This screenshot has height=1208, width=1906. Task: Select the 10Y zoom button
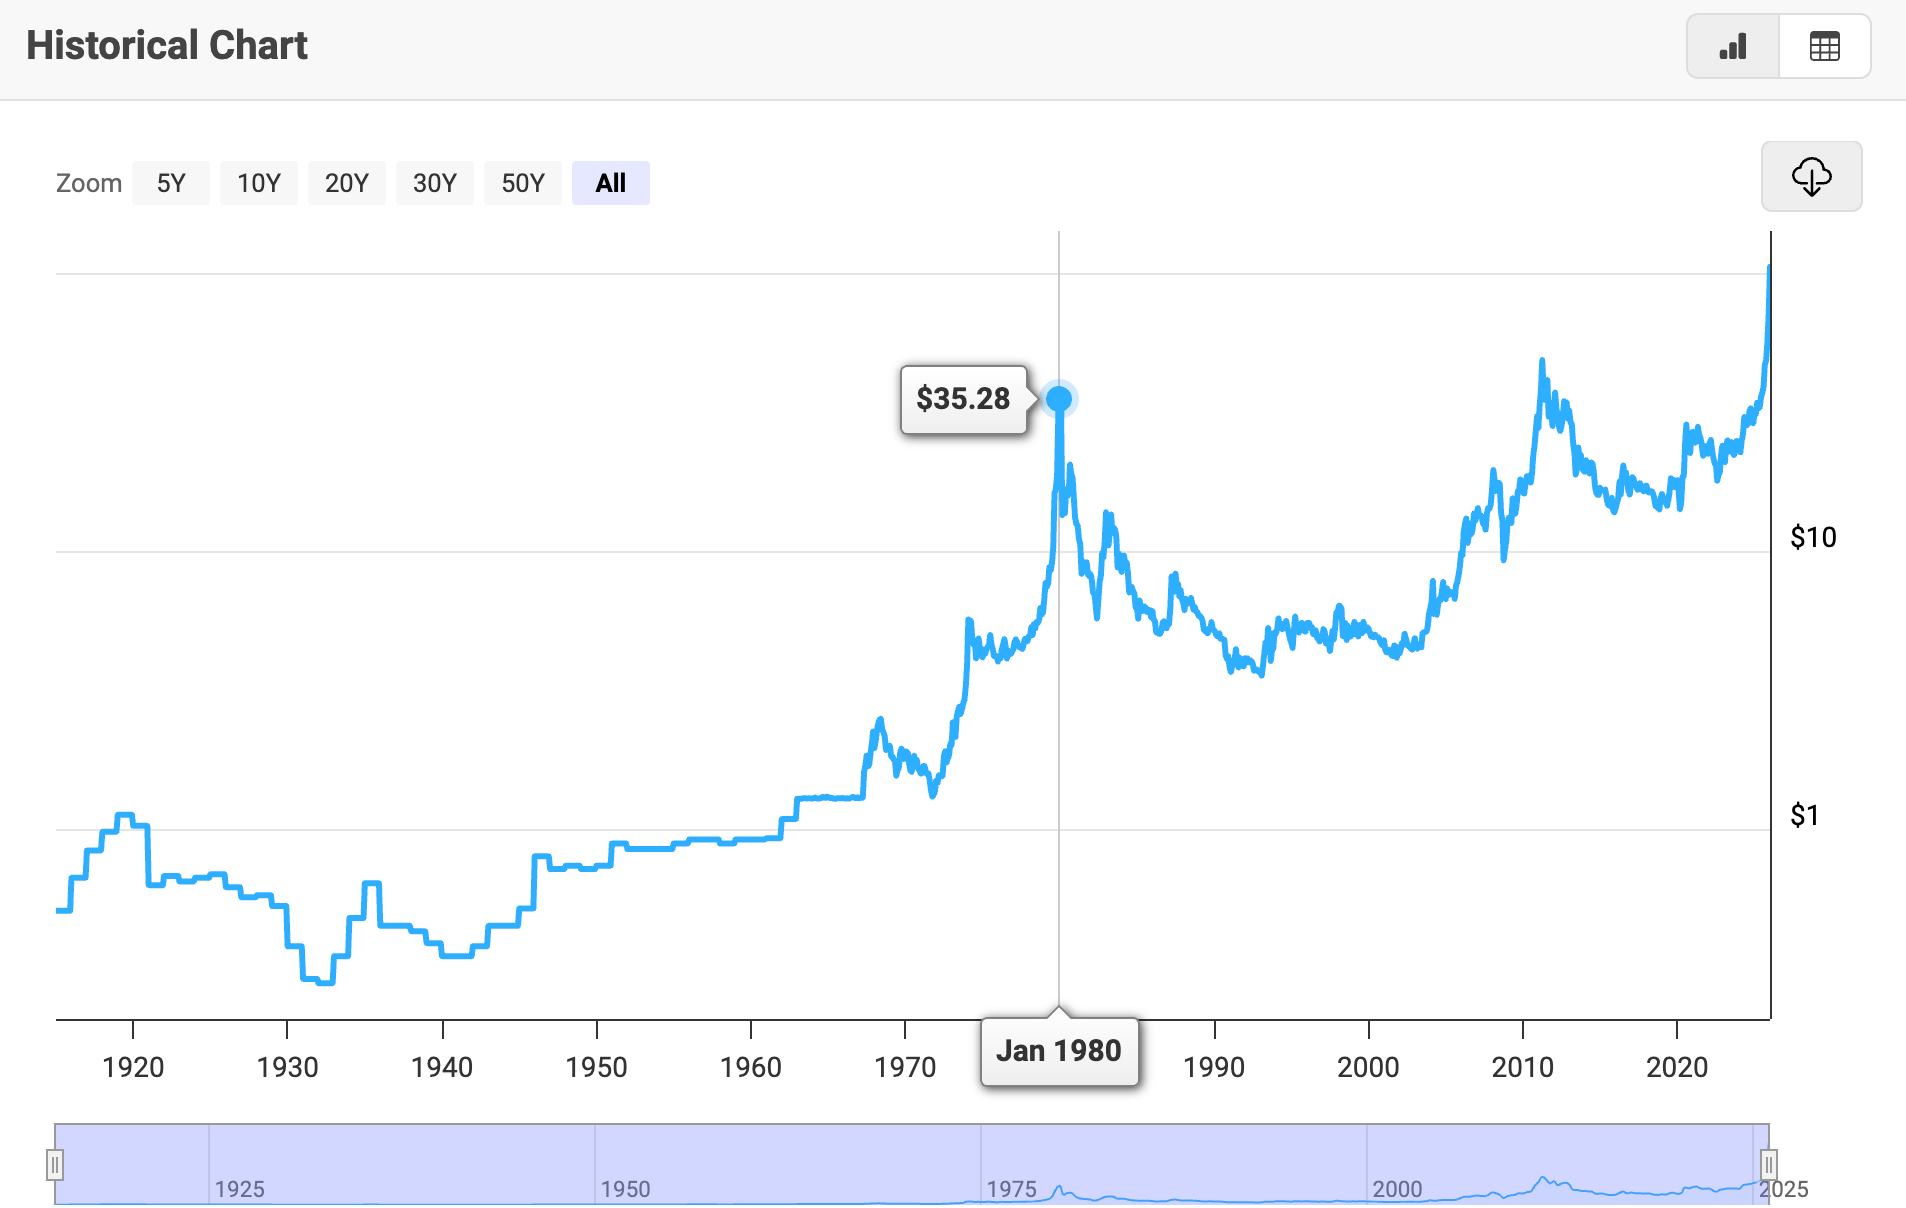pyautogui.click(x=258, y=183)
